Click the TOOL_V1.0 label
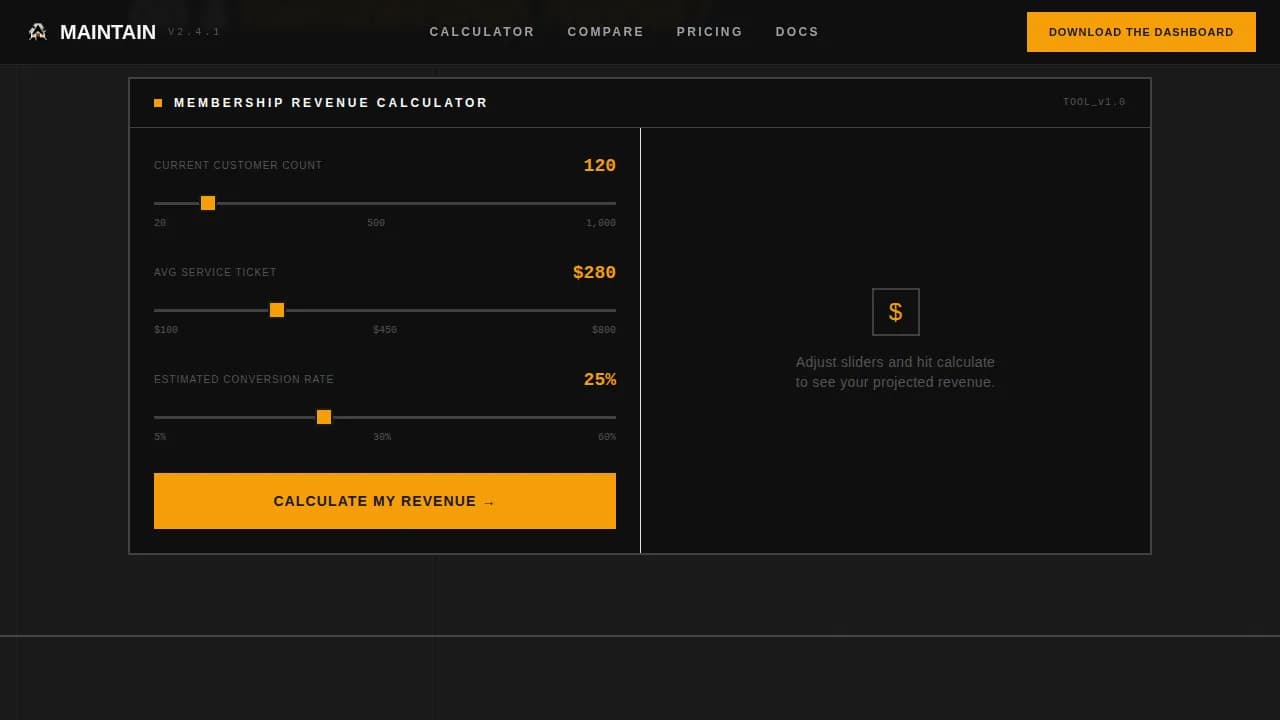Image resolution: width=1280 pixels, height=720 pixels. tap(1094, 102)
